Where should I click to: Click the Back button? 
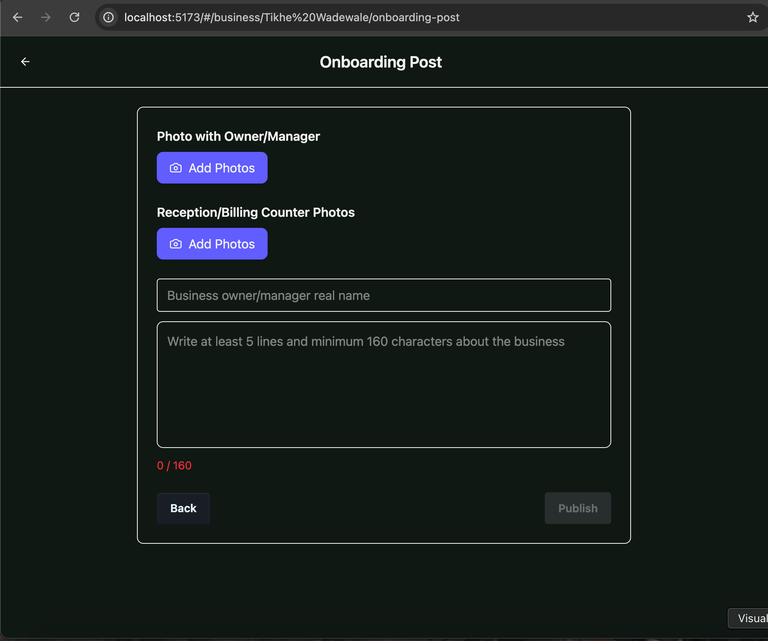183,508
